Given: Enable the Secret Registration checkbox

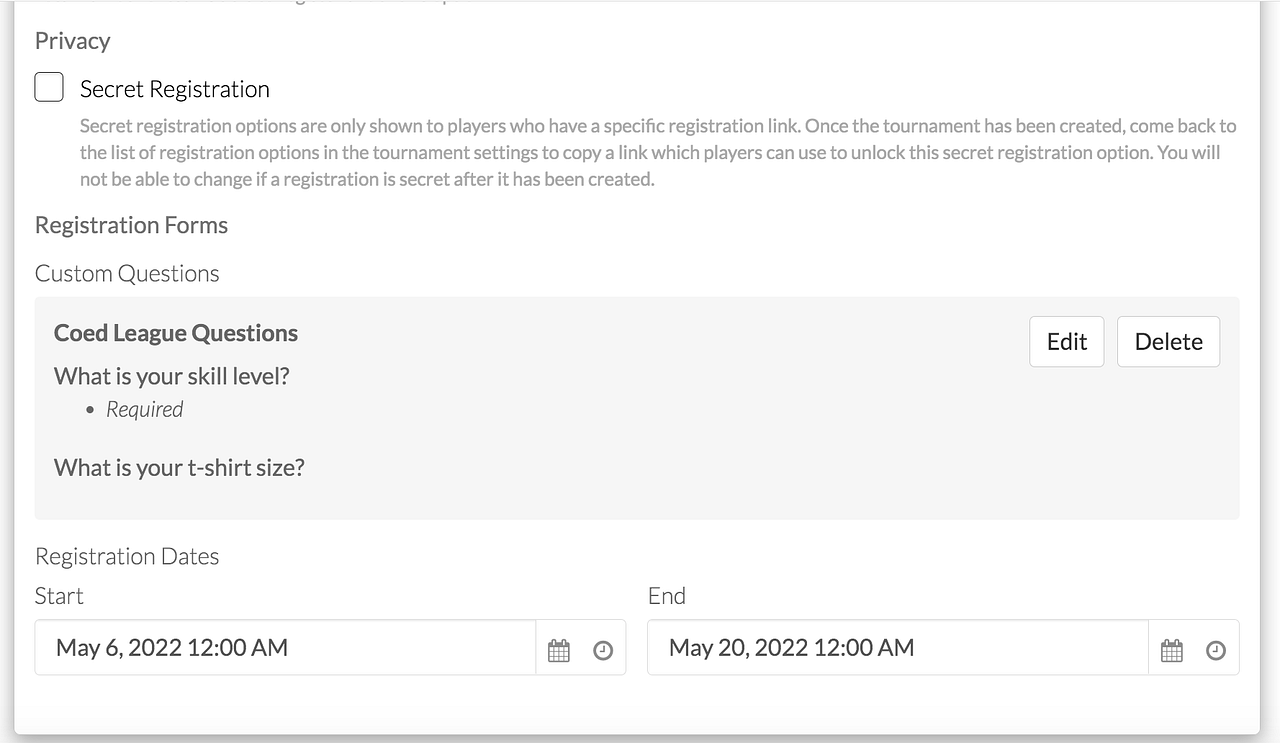Looking at the screenshot, I should [49, 87].
